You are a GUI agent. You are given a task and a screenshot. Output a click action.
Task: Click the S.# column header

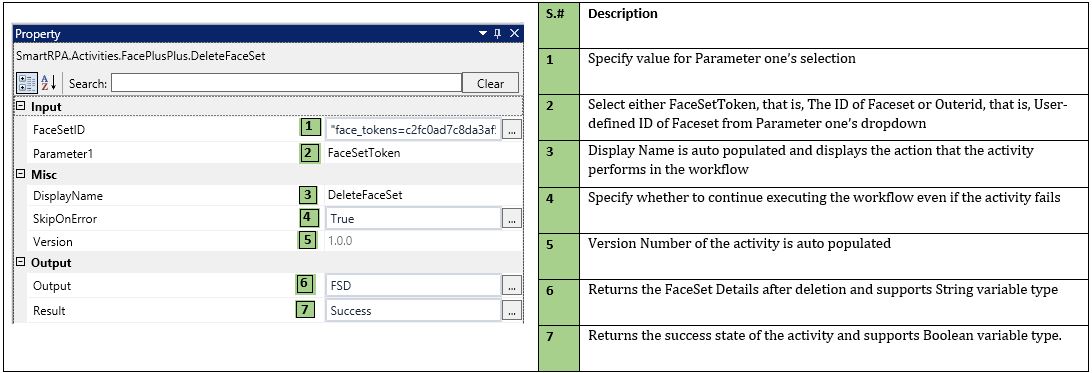pyautogui.click(x=555, y=13)
